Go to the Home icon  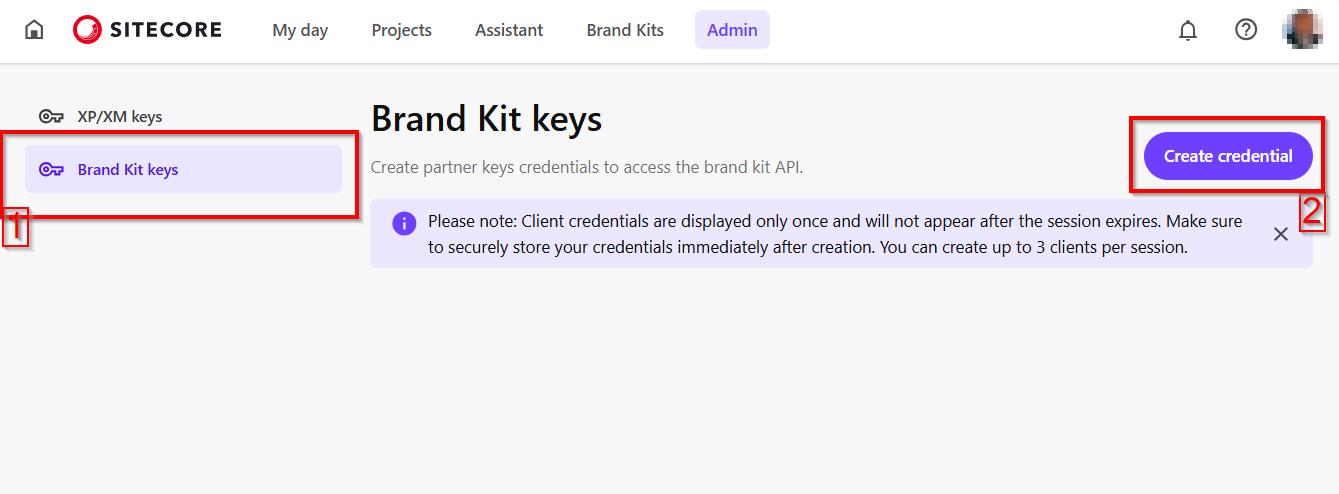point(34,30)
